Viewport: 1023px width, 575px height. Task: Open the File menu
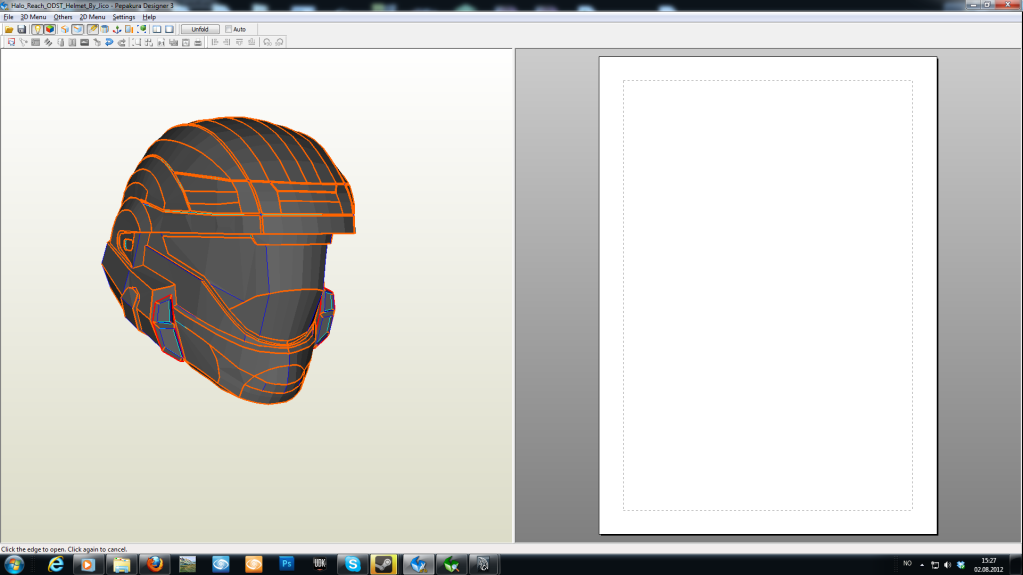8,17
